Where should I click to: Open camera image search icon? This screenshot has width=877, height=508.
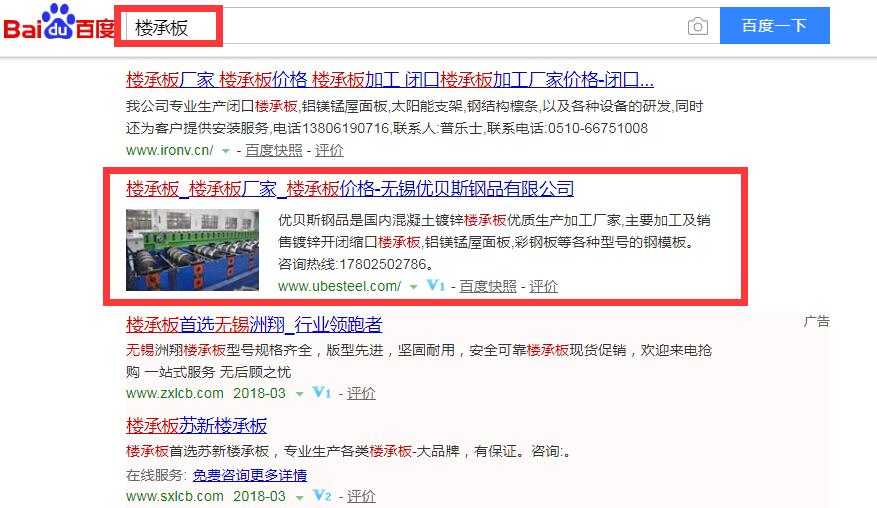[697, 26]
